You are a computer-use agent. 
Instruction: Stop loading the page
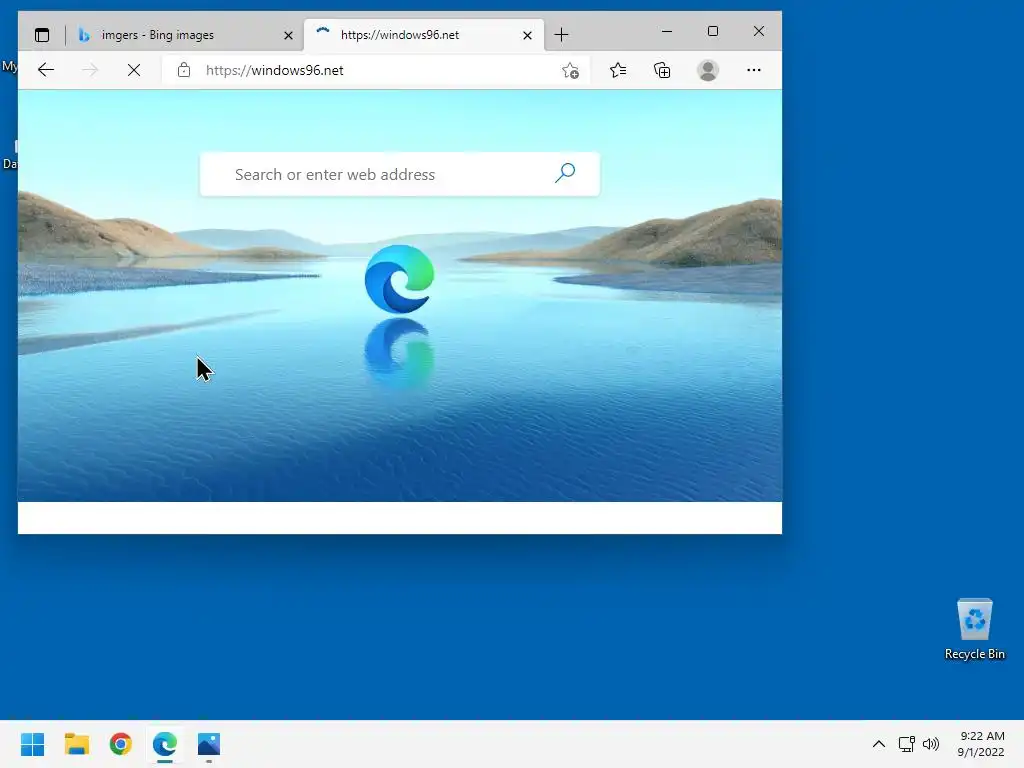click(x=134, y=70)
